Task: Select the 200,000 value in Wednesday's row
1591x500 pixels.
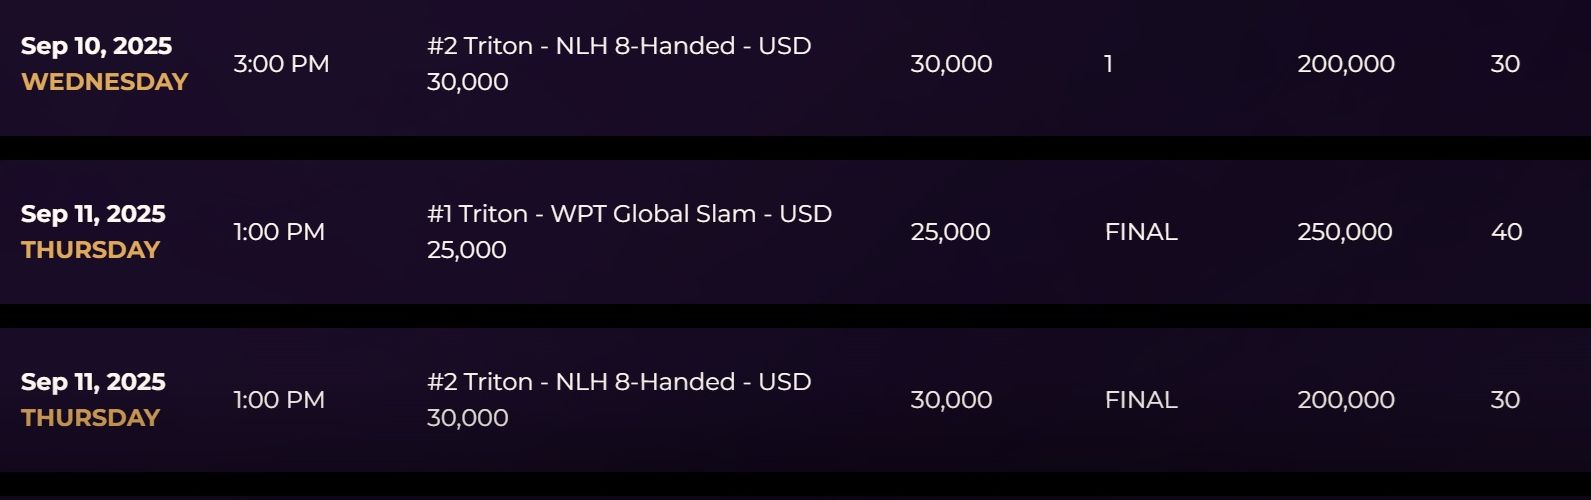Action: [x=1345, y=64]
